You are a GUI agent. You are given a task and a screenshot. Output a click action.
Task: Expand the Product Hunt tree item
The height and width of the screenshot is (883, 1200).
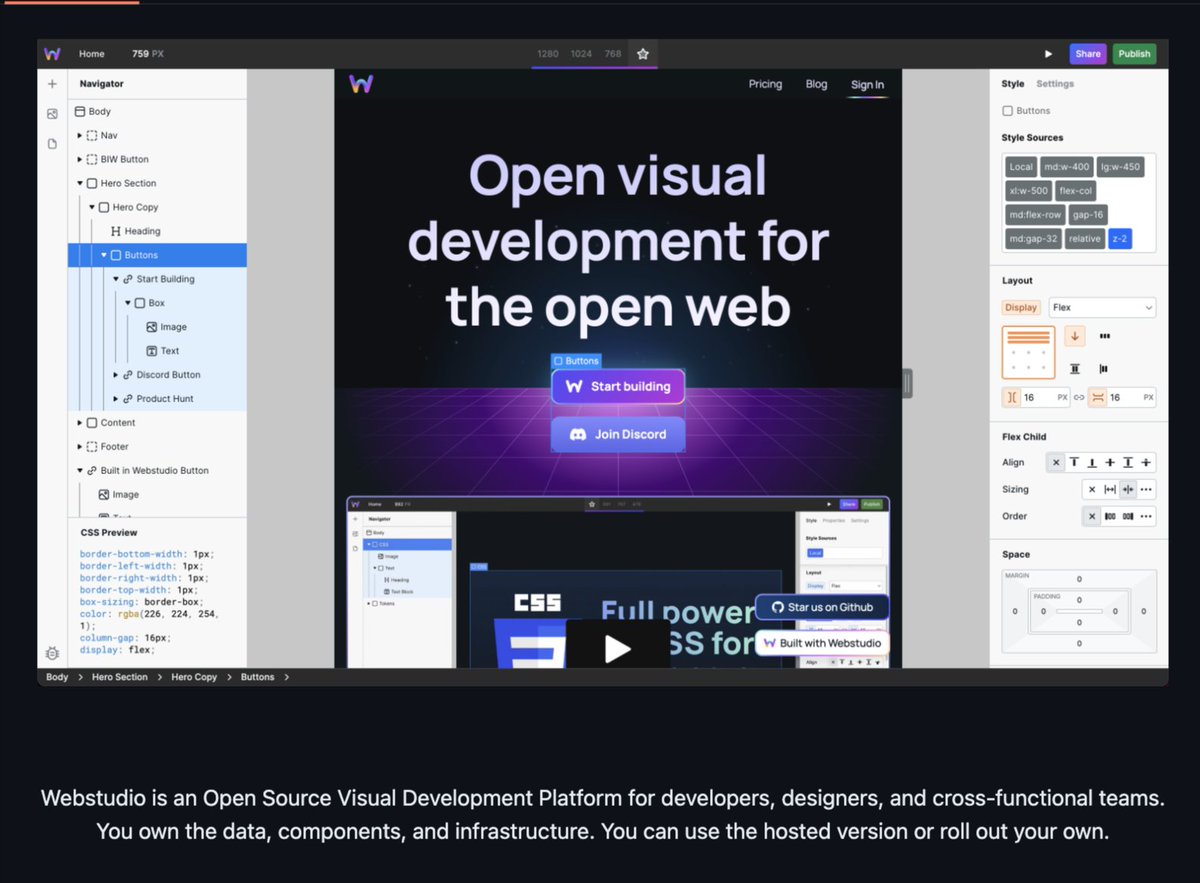(116, 399)
